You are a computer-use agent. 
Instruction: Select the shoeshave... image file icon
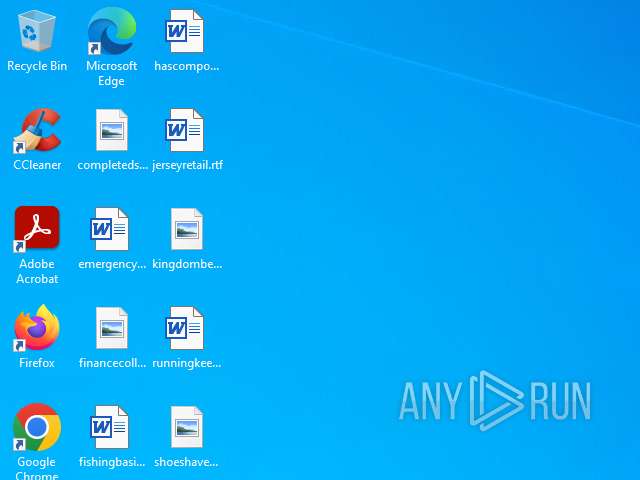coord(187,427)
